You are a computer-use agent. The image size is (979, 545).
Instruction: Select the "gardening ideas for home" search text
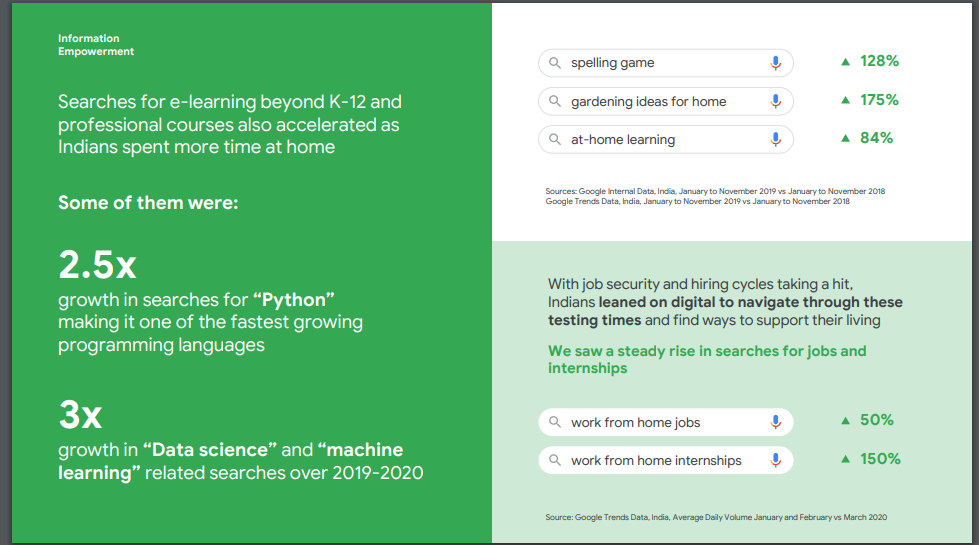click(648, 102)
